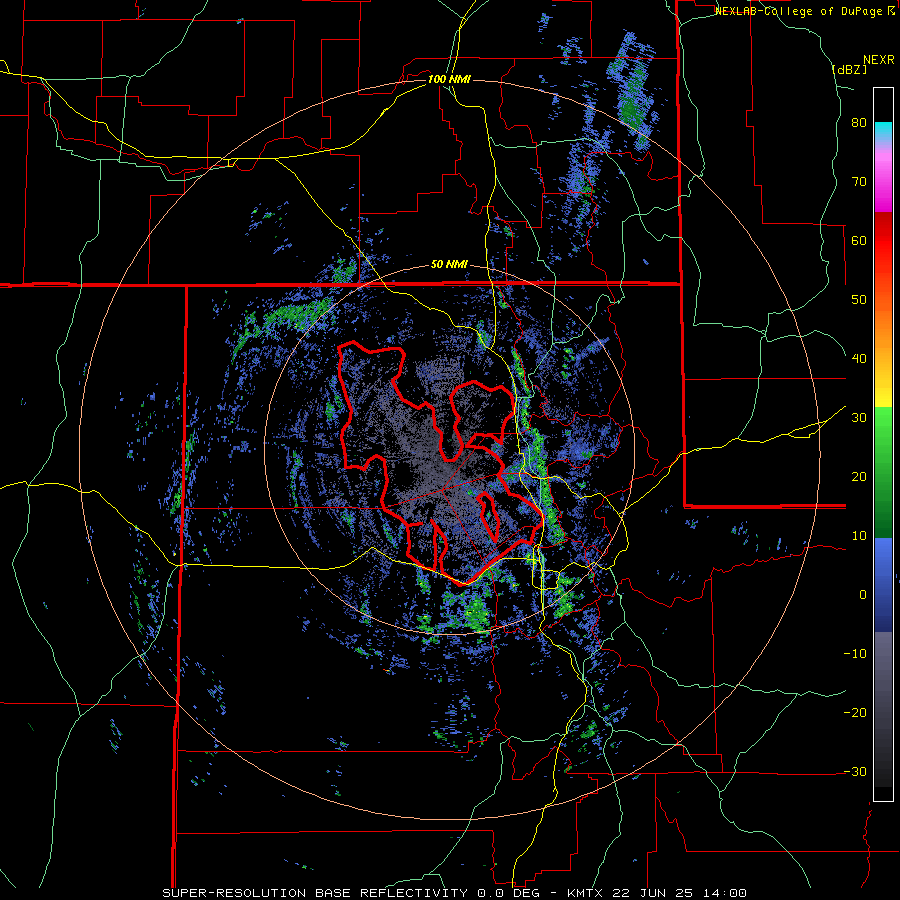This screenshot has height=900, width=900.
Task: Click the 60 value on the dBZ scale
Action: pos(859,240)
